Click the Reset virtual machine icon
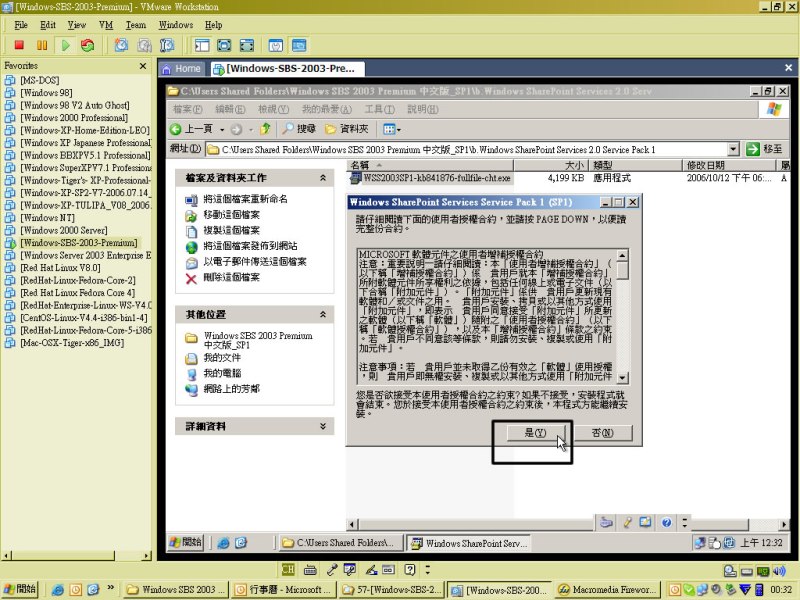Screen dimensions: 800x600 point(88,45)
